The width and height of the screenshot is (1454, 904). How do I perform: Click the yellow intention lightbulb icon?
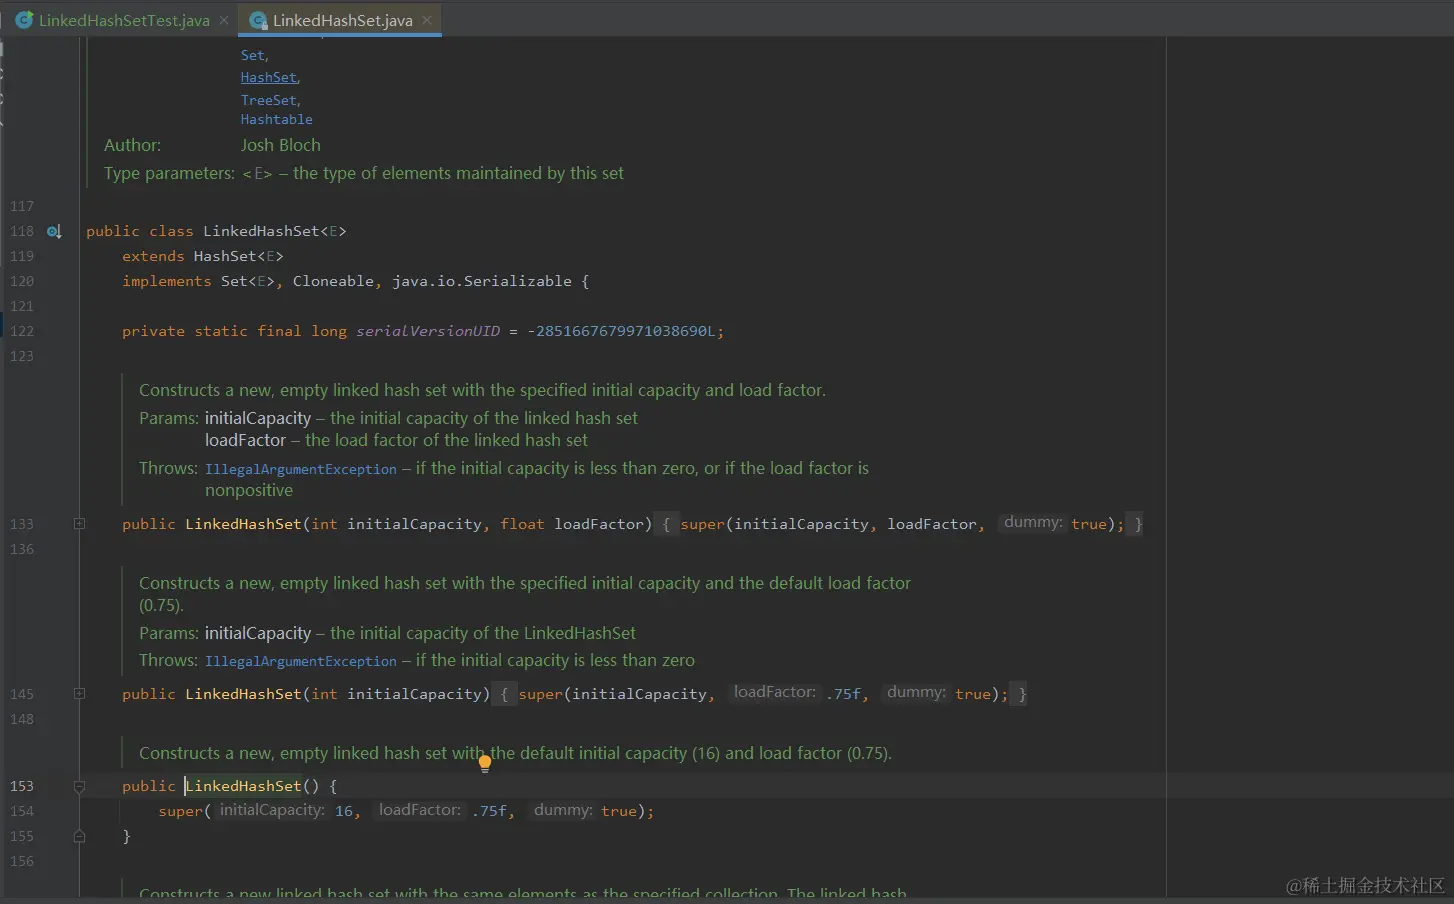(x=485, y=763)
